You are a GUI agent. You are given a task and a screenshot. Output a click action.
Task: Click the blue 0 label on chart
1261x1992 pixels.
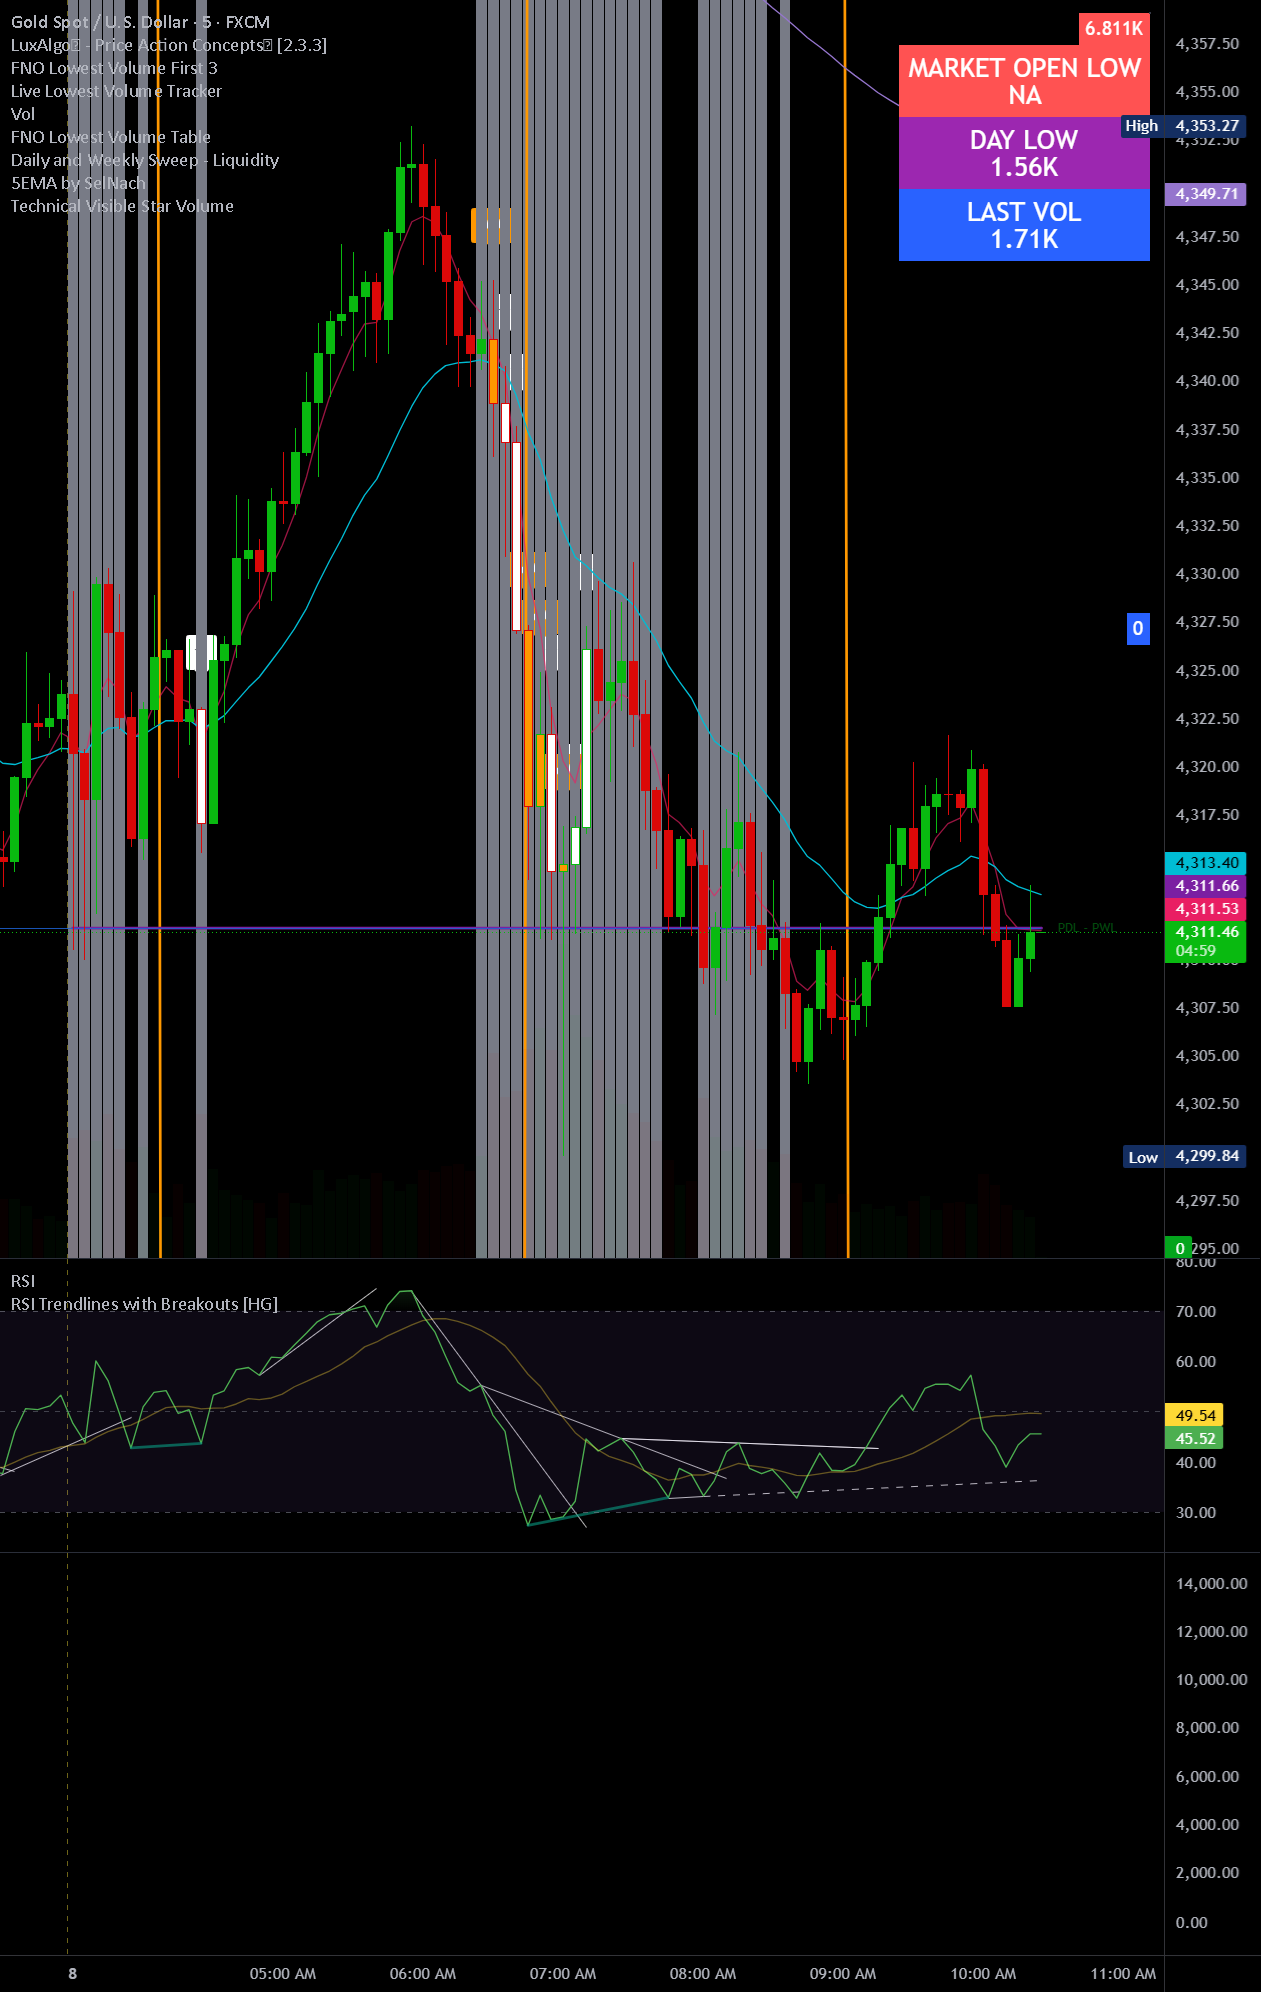1138,628
